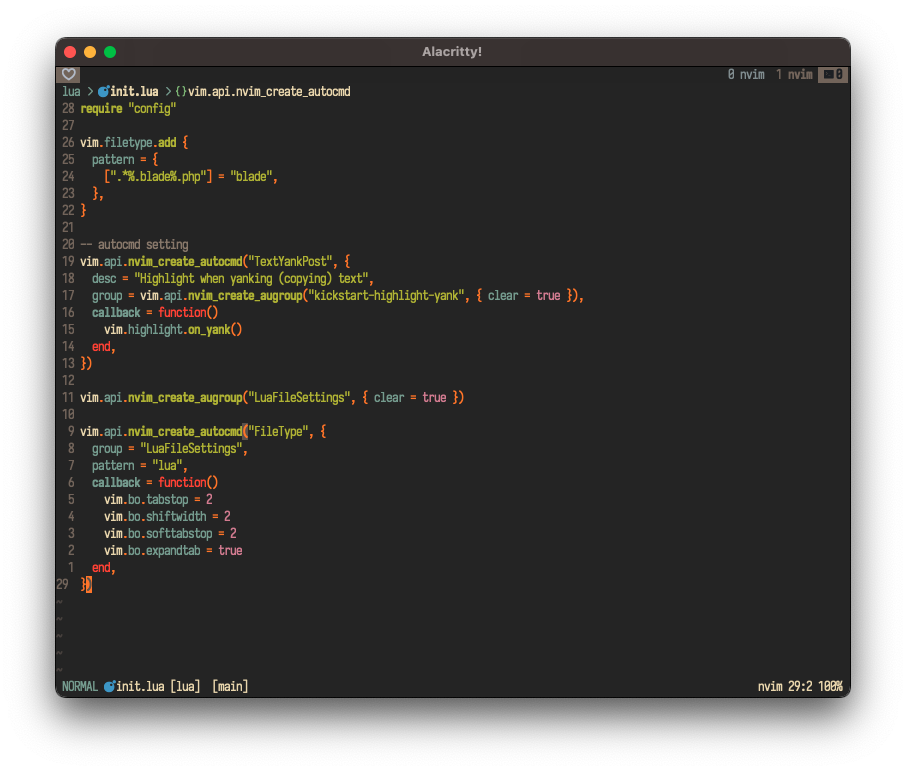
Task: Click the "LuaFileSettings" augroup creation line
Action: coord(272,398)
